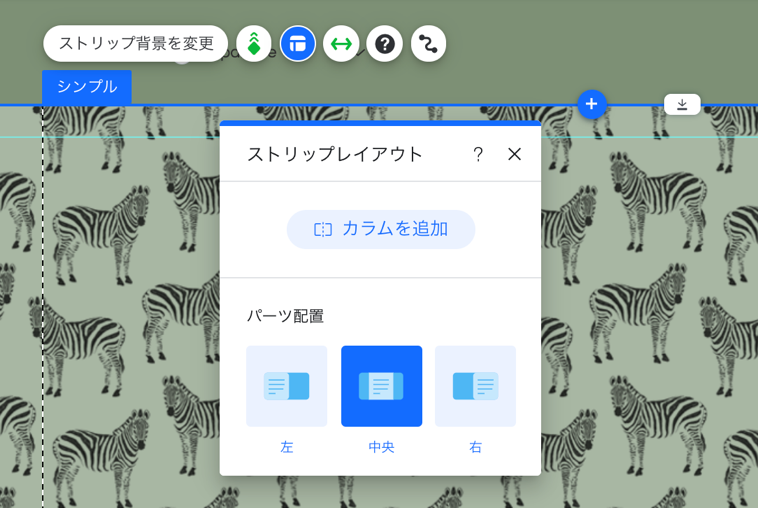The width and height of the screenshot is (758, 508).
Task: Click the ストリップレイアウト panel title
Action: click(x=335, y=154)
